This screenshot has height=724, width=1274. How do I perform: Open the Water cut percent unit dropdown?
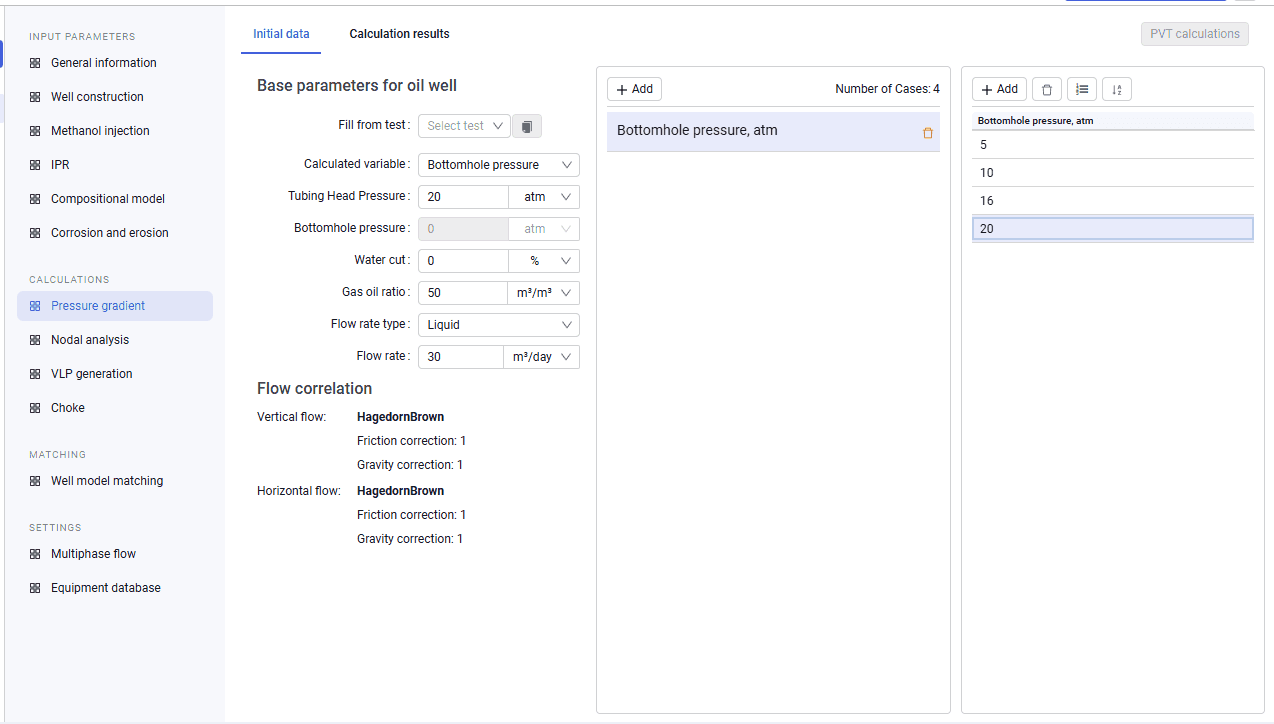coord(544,261)
